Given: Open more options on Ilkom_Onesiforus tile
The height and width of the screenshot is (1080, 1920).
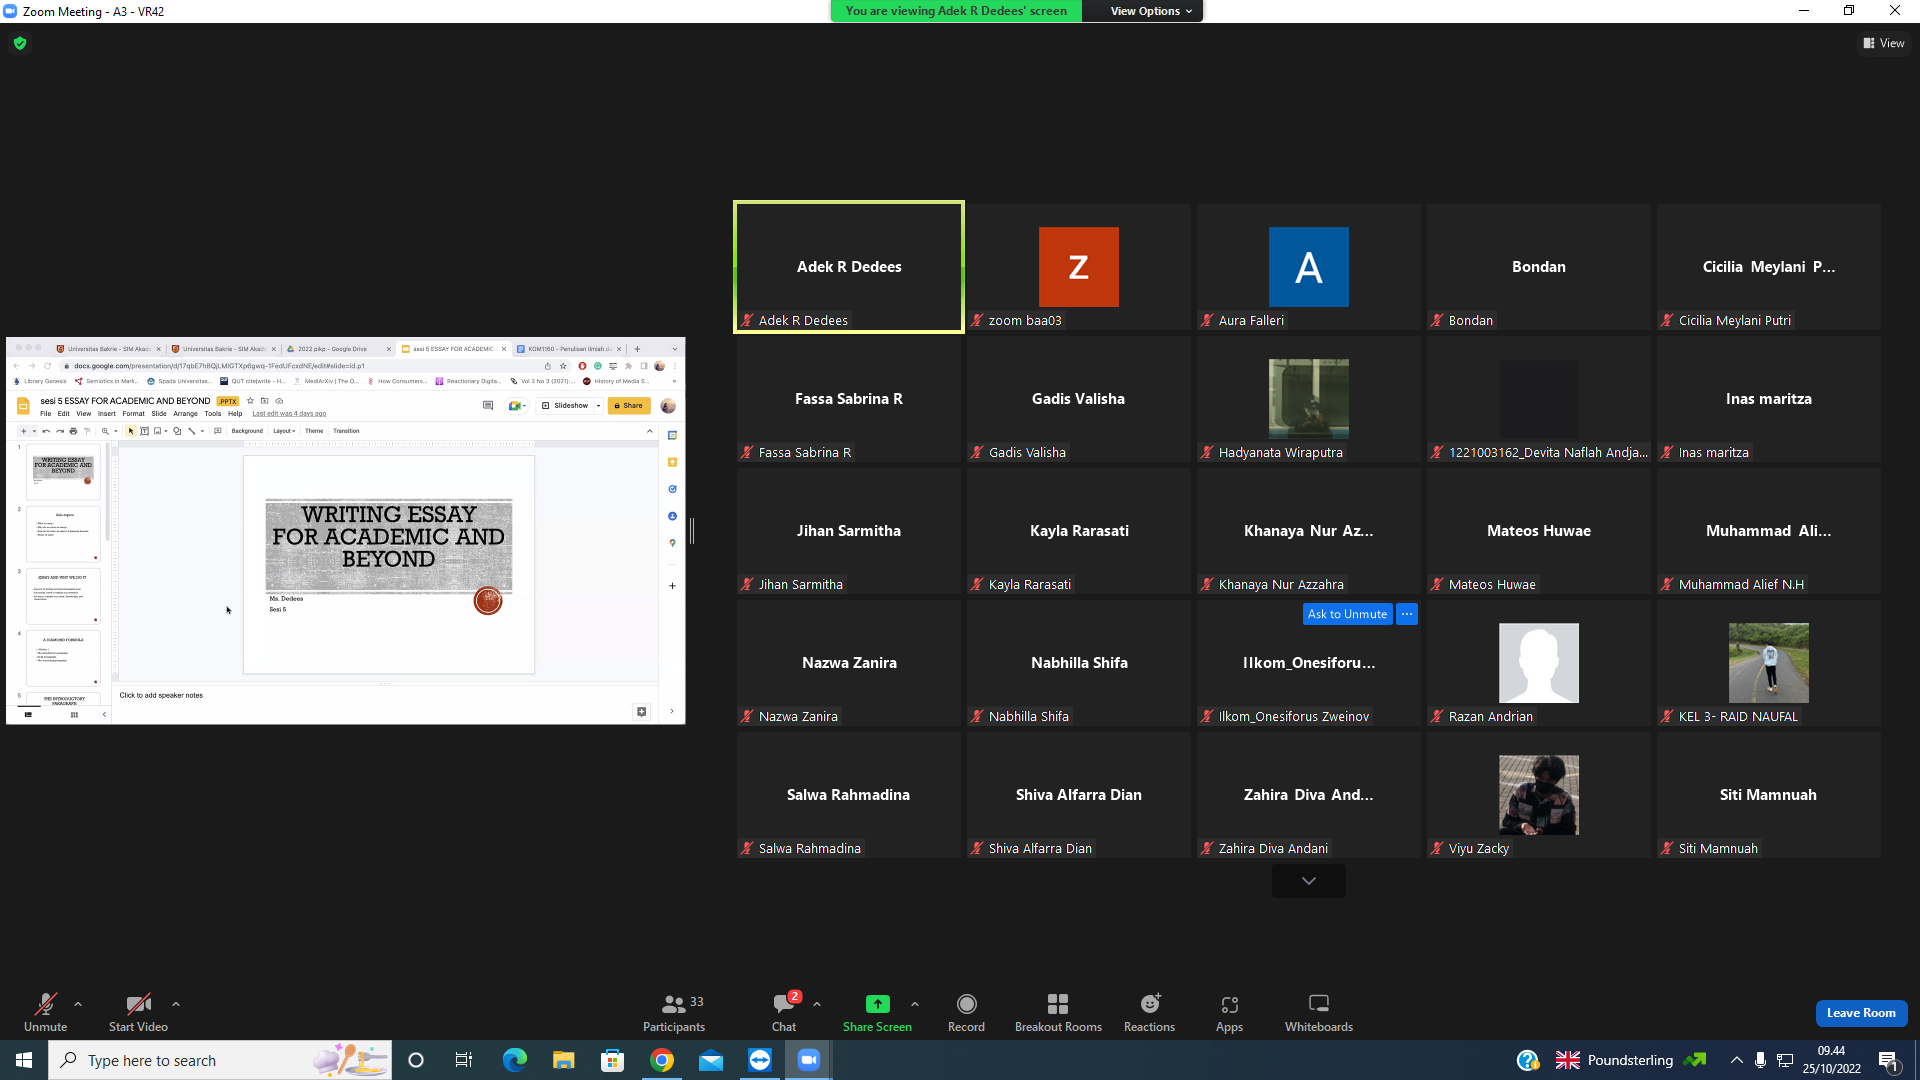Looking at the screenshot, I should pyautogui.click(x=1407, y=614).
